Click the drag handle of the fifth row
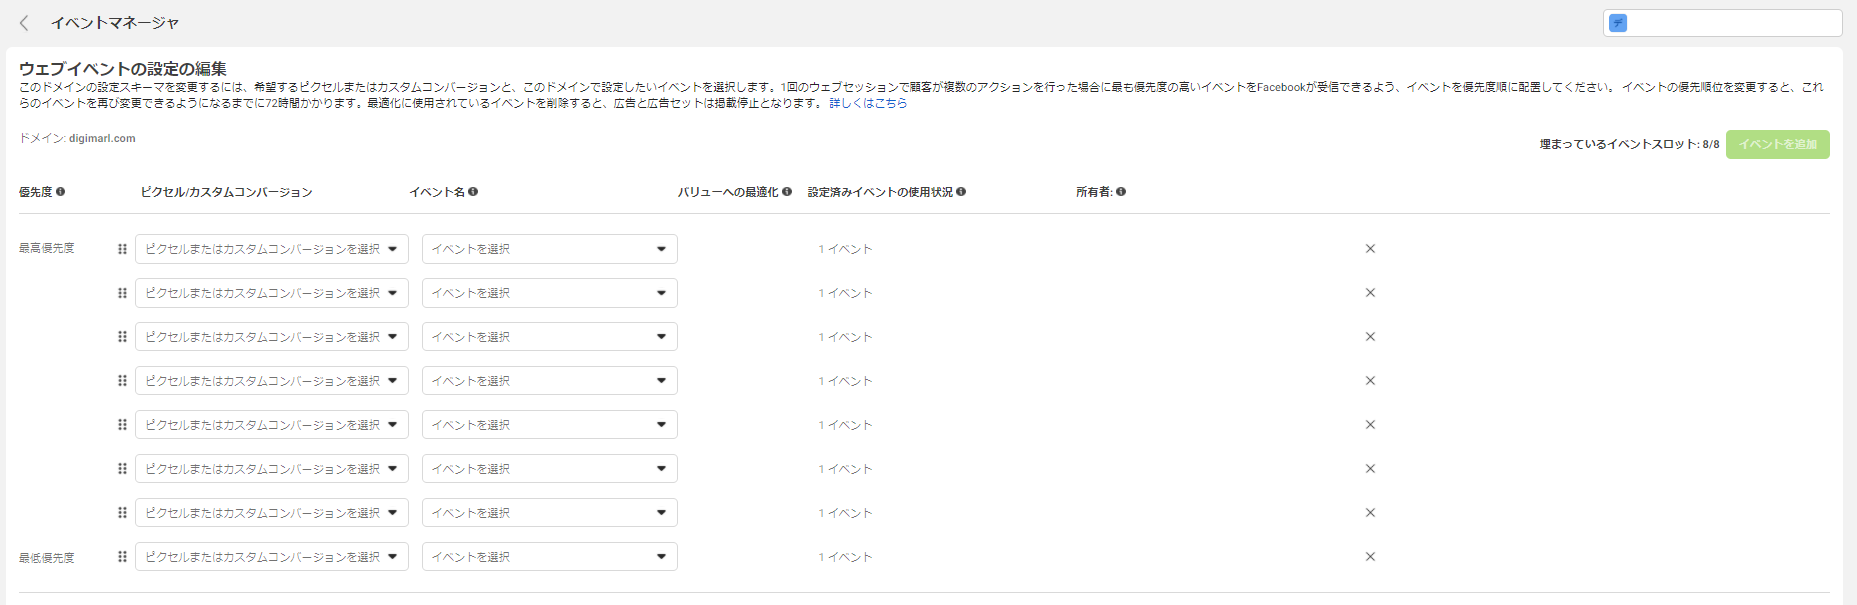This screenshot has width=1857, height=605. tap(122, 425)
